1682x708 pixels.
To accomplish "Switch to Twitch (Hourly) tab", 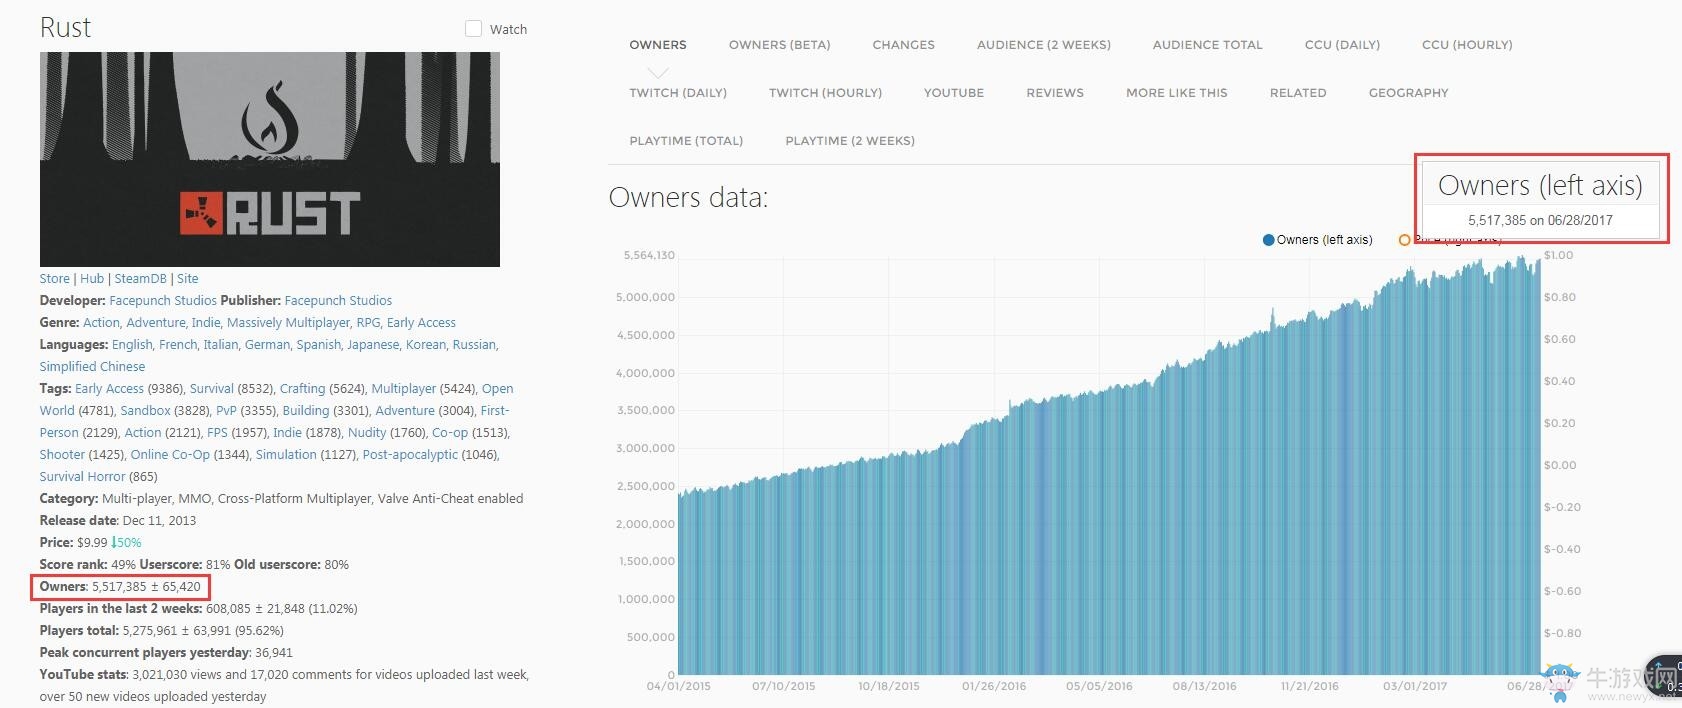I will pyautogui.click(x=825, y=93).
